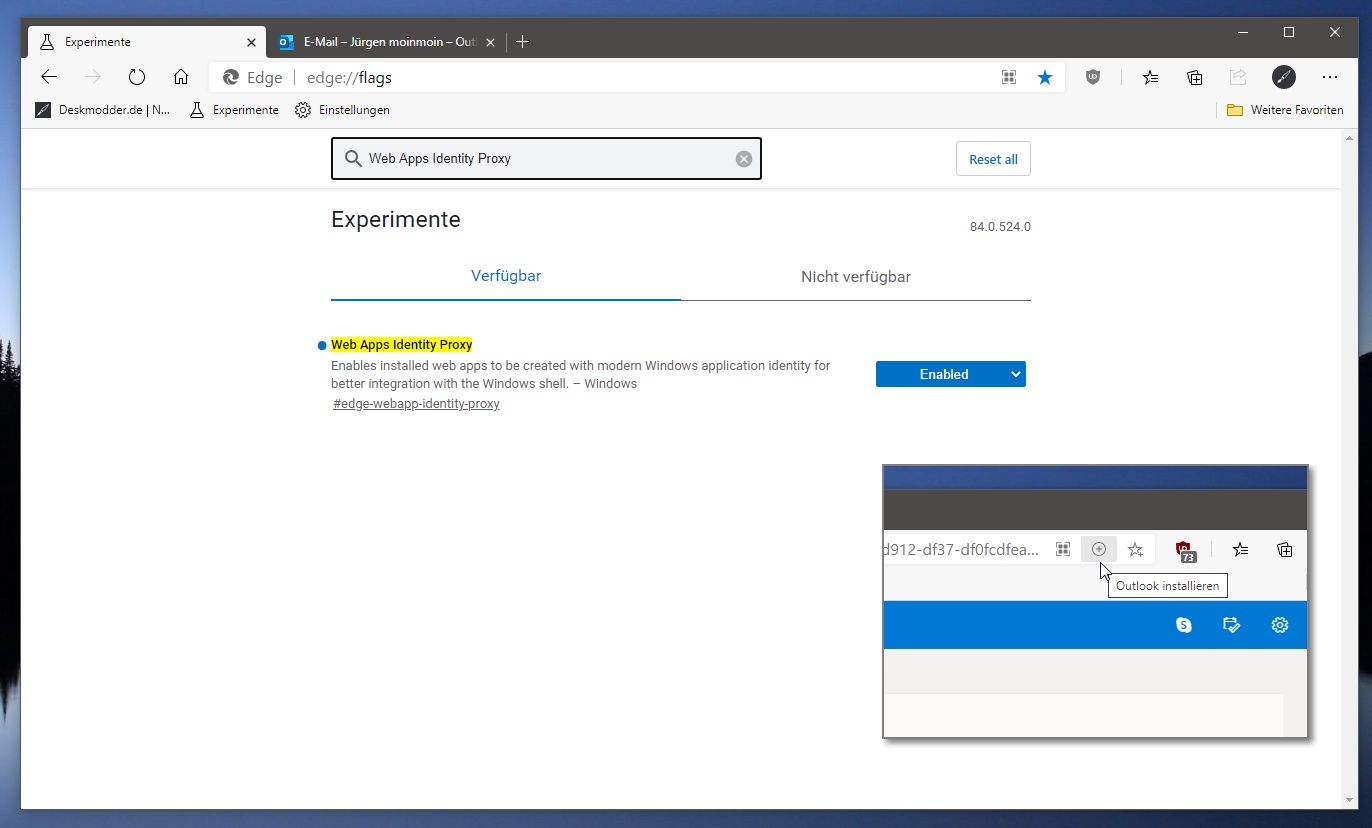Open the Deskmodder.de bookmark

pos(103,110)
